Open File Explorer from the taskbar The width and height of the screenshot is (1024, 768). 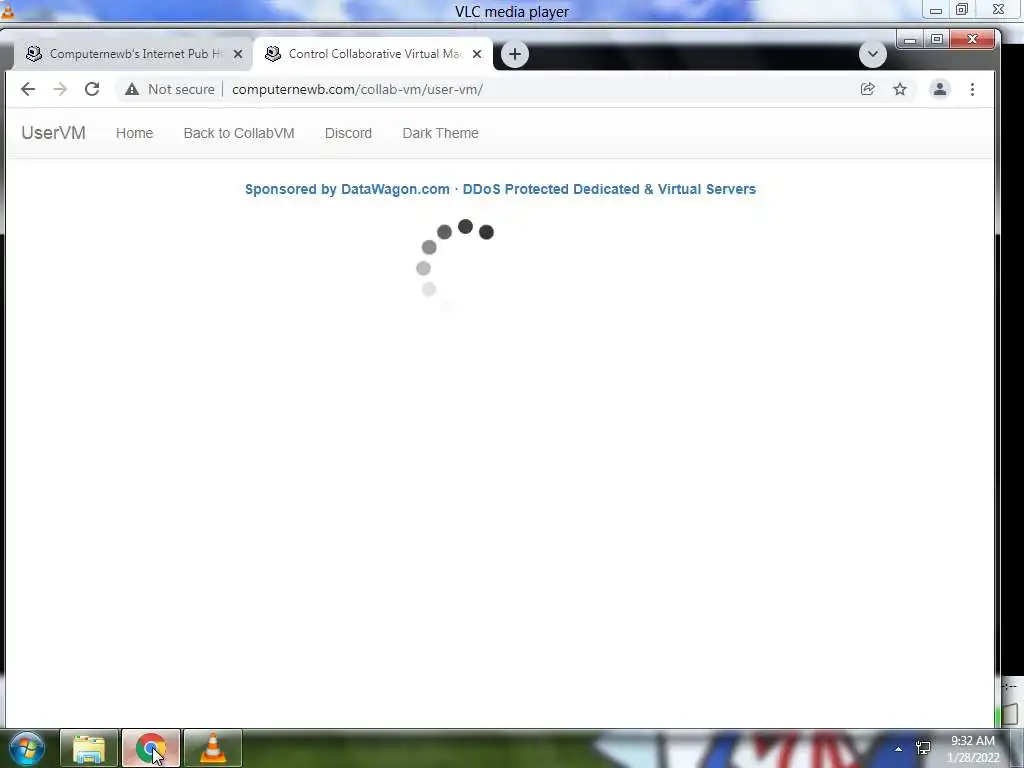pos(89,748)
